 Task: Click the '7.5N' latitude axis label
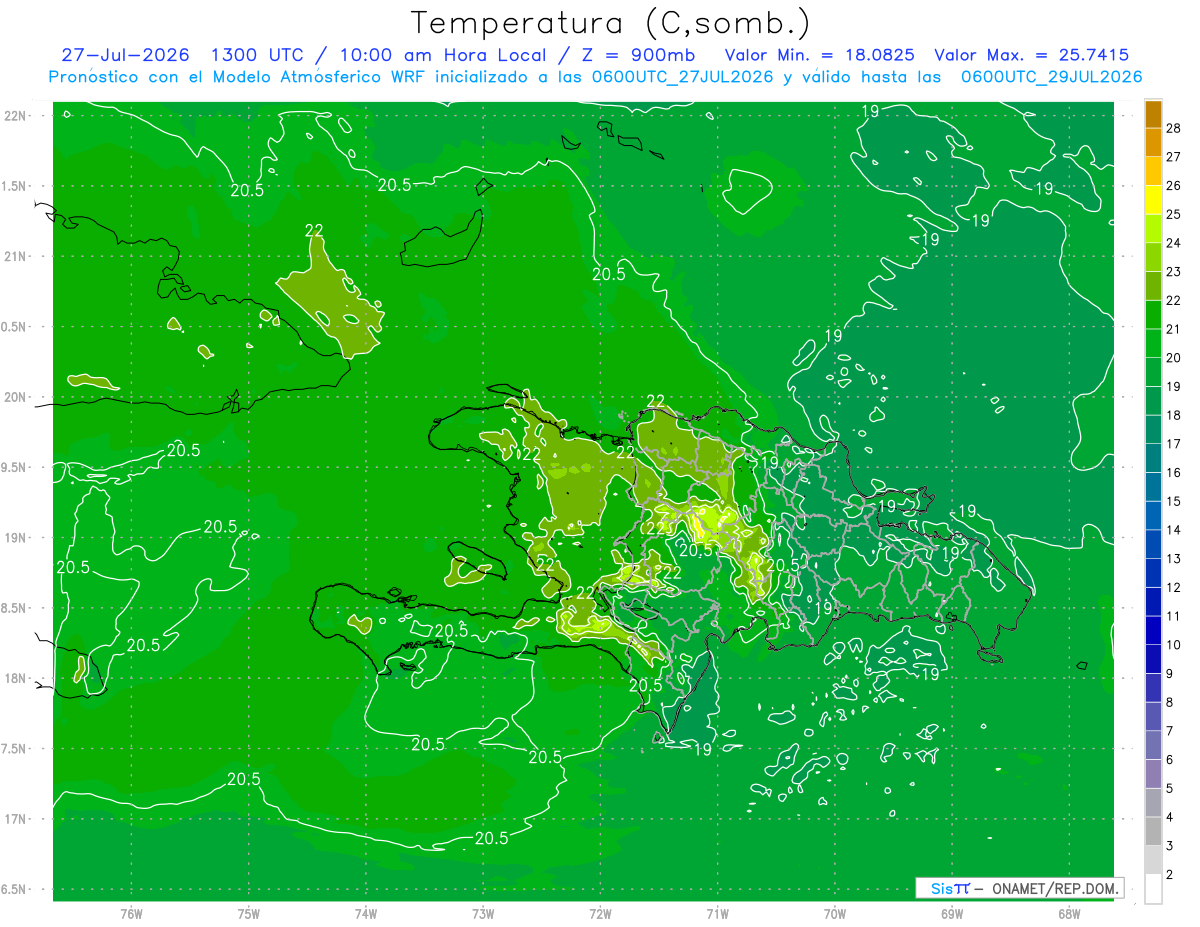[x=15, y=748]
